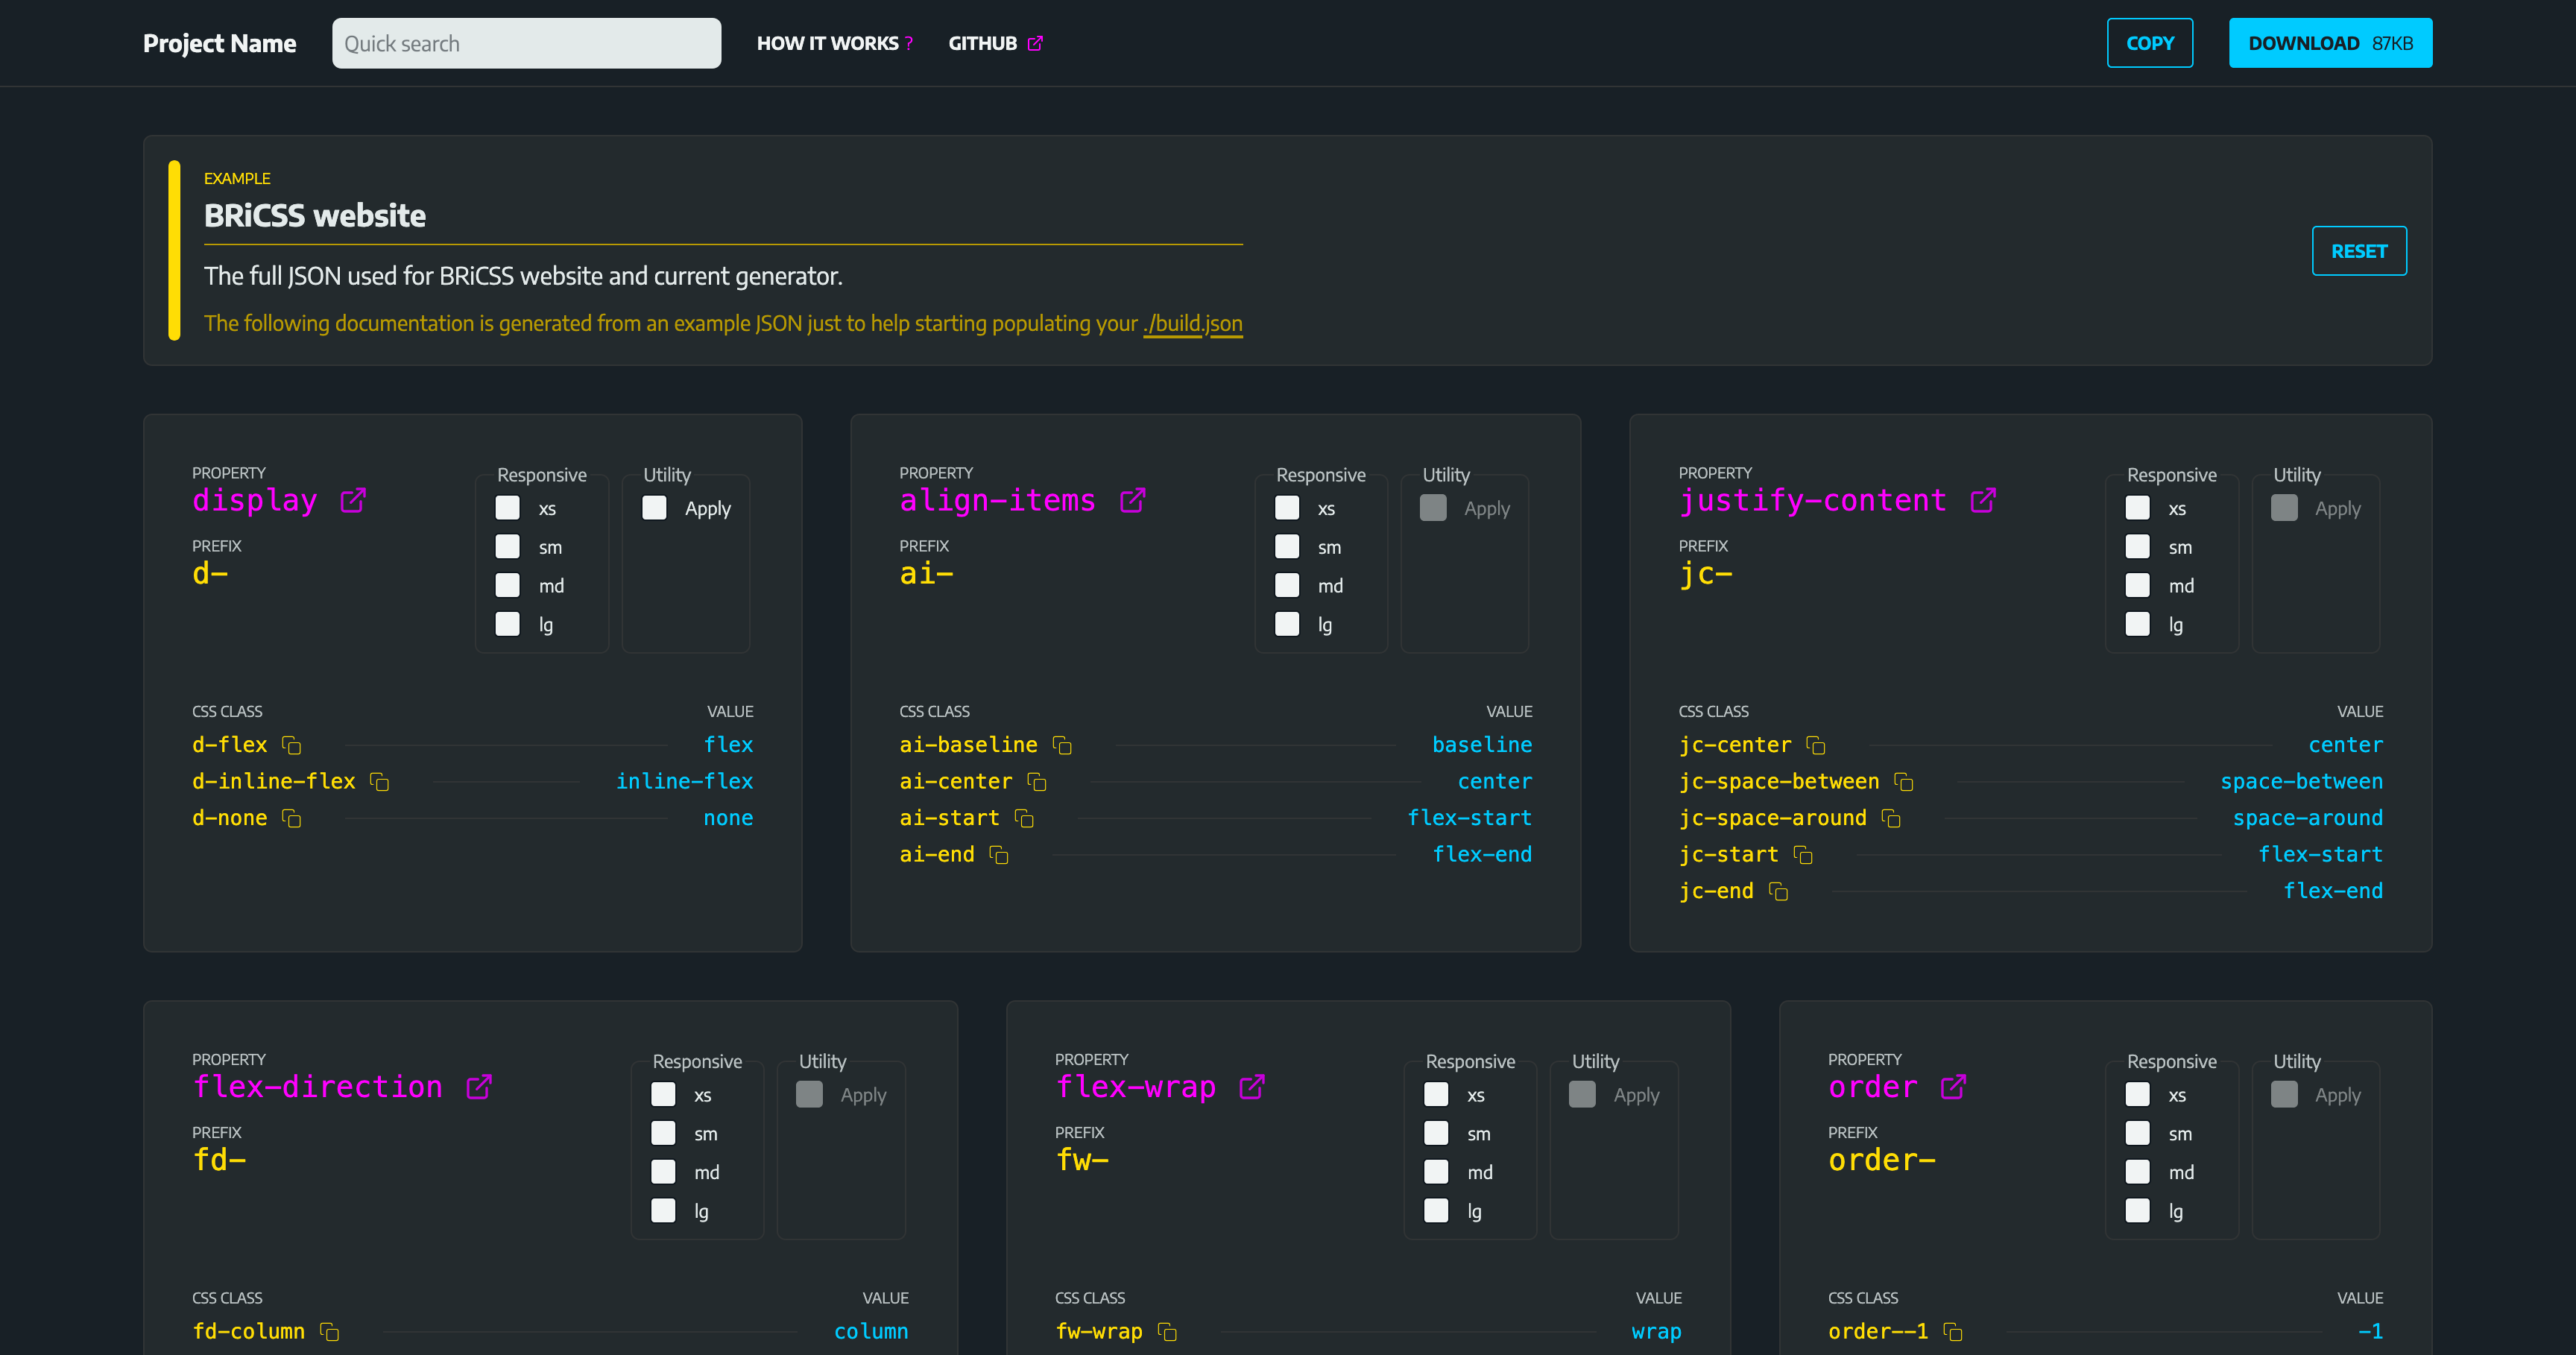Follow the ./build.json link
This screenshot has width=2576, height=1355.
click(1193, 324)
